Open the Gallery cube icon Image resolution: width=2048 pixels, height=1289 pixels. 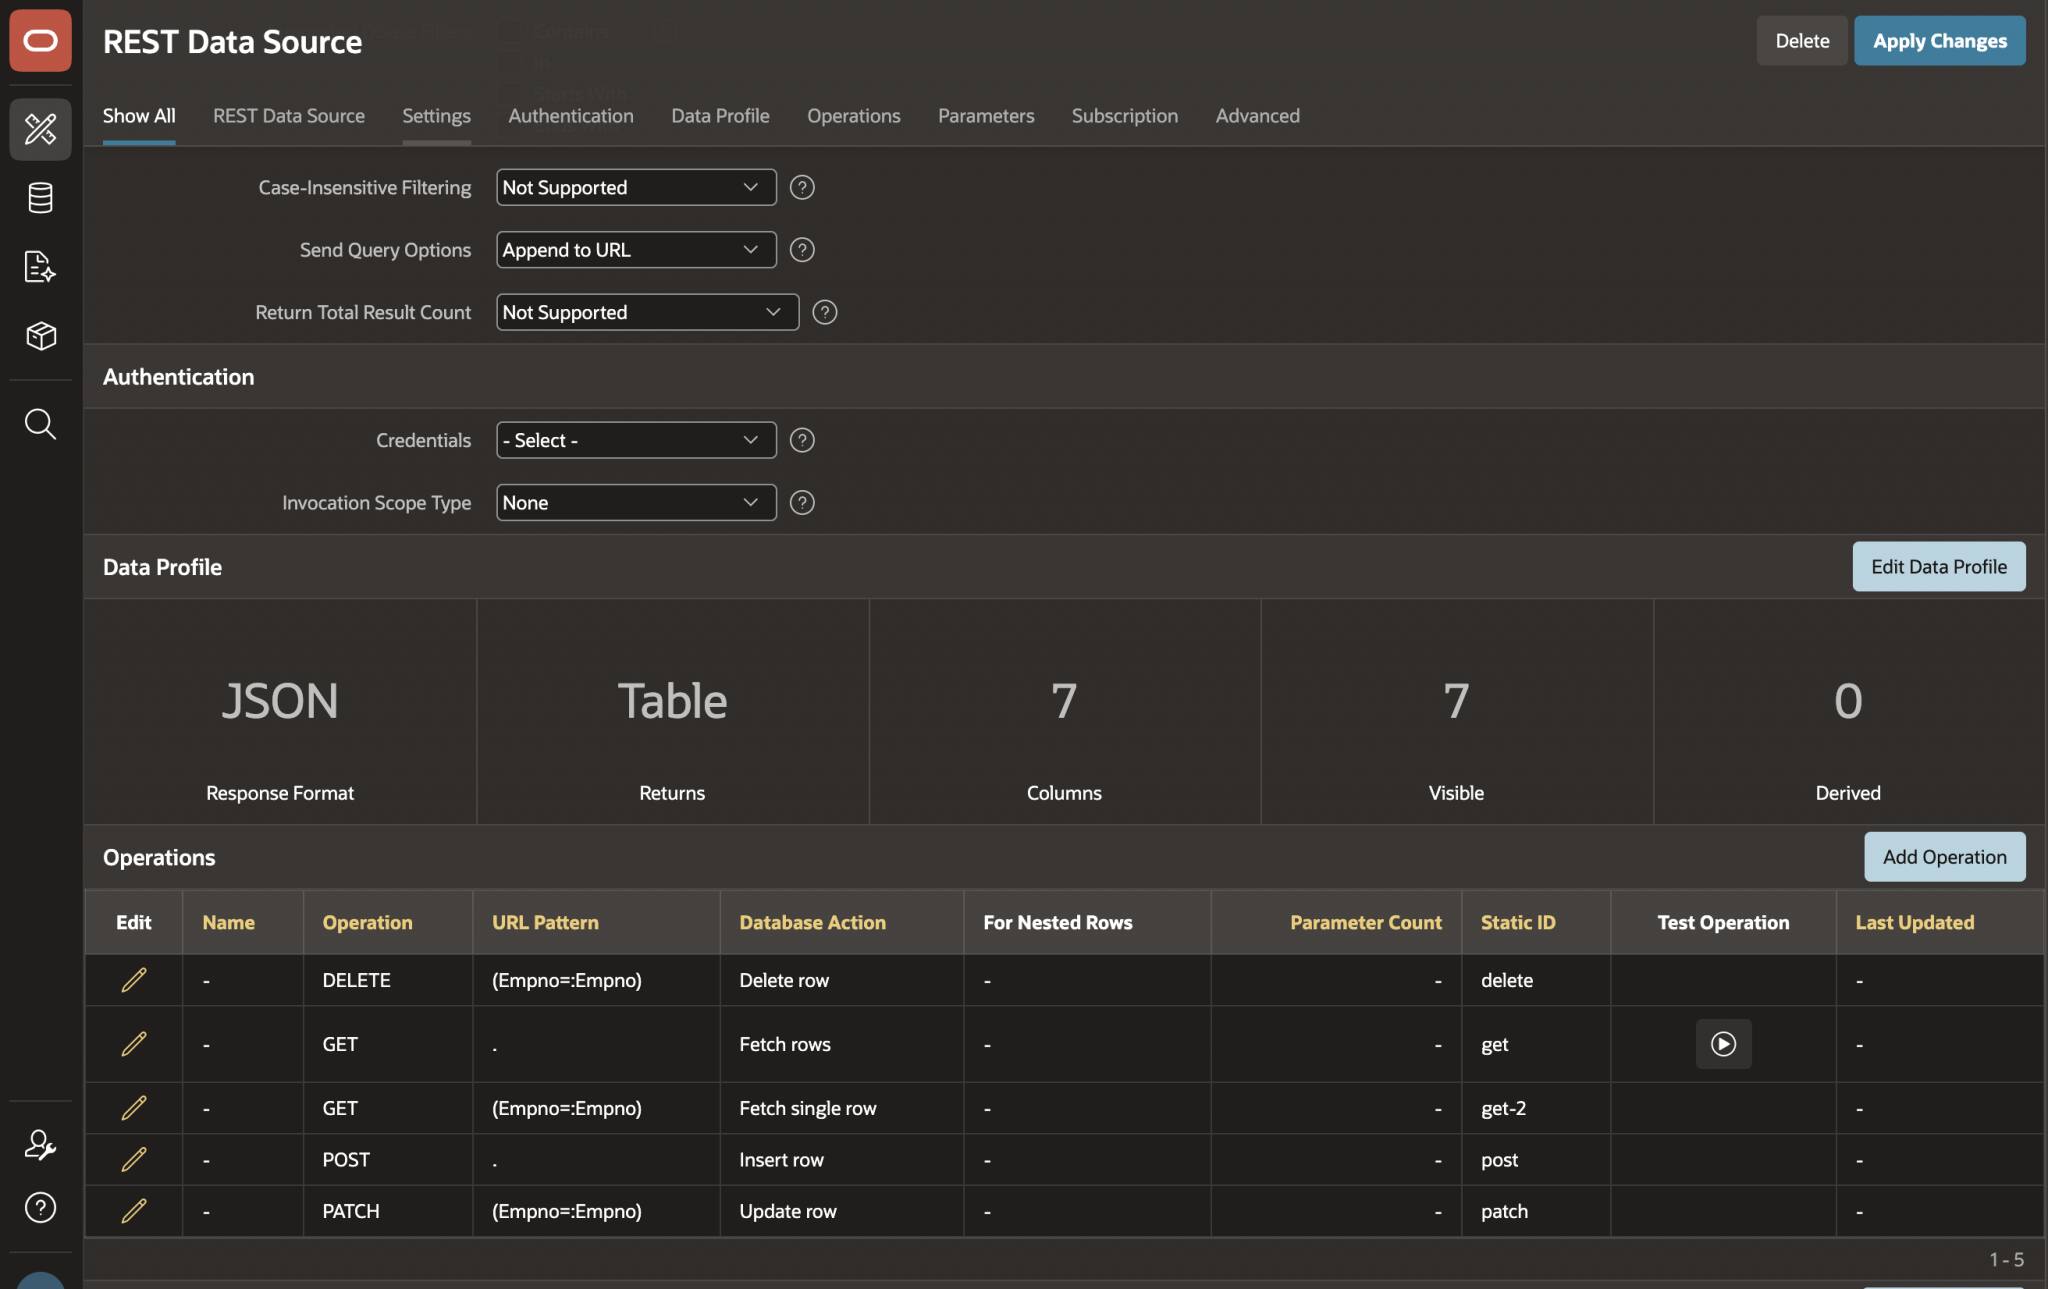tap(40, 335)
